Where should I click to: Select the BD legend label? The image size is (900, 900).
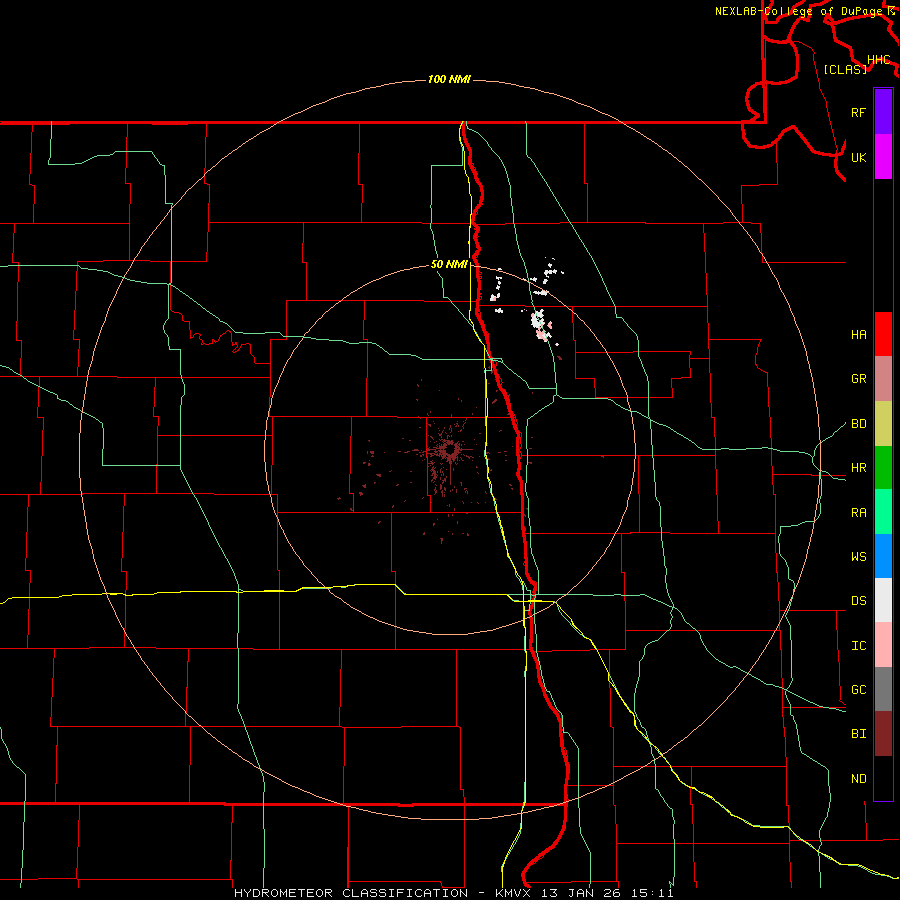coord(858,424)
